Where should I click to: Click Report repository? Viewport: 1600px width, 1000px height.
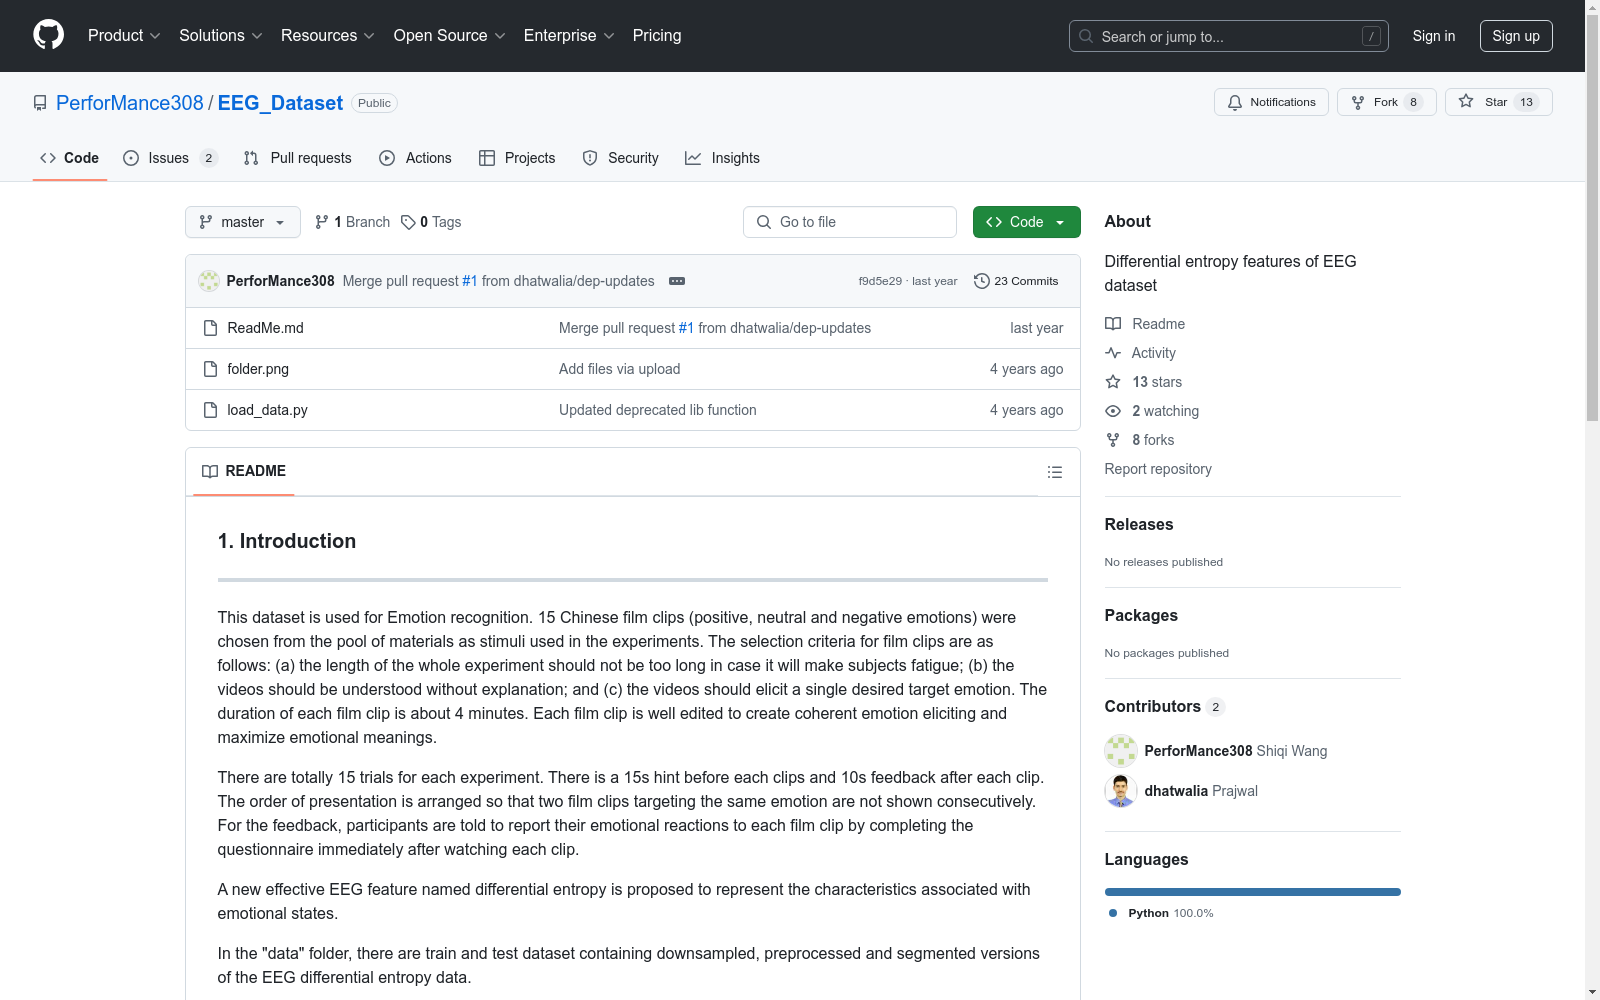click(x=1158, y=469)
